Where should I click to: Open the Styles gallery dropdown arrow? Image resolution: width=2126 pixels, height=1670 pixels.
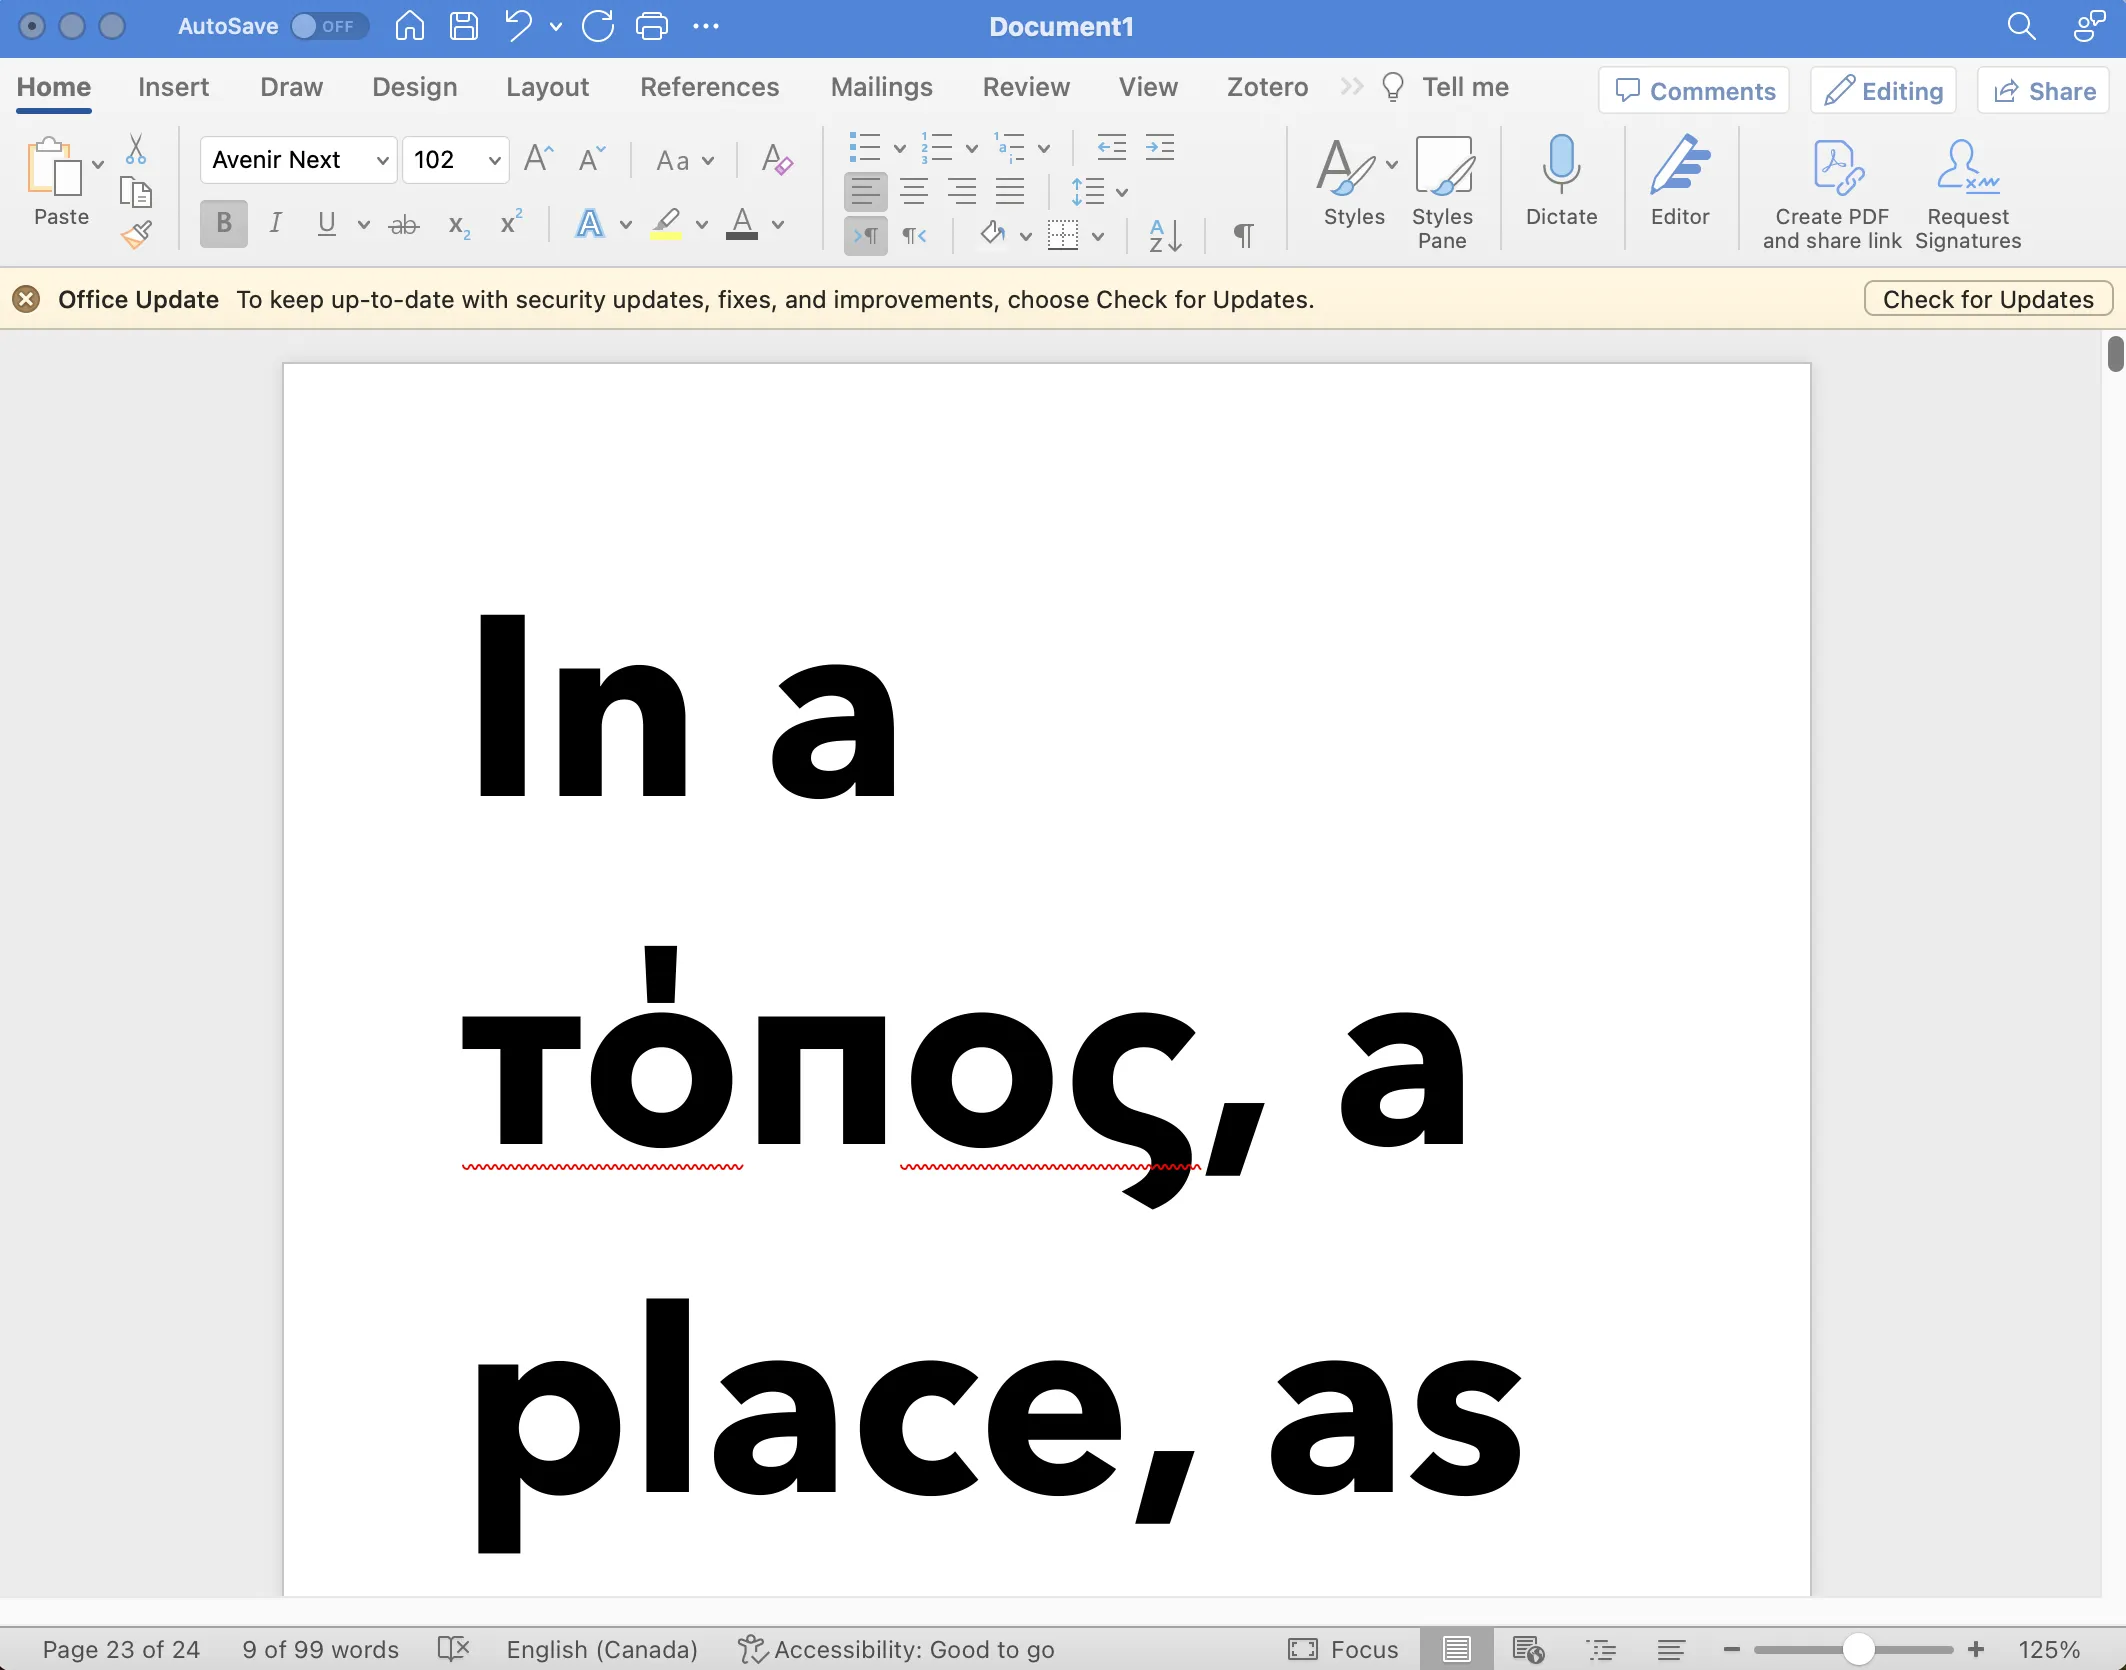pos(1392,164)
